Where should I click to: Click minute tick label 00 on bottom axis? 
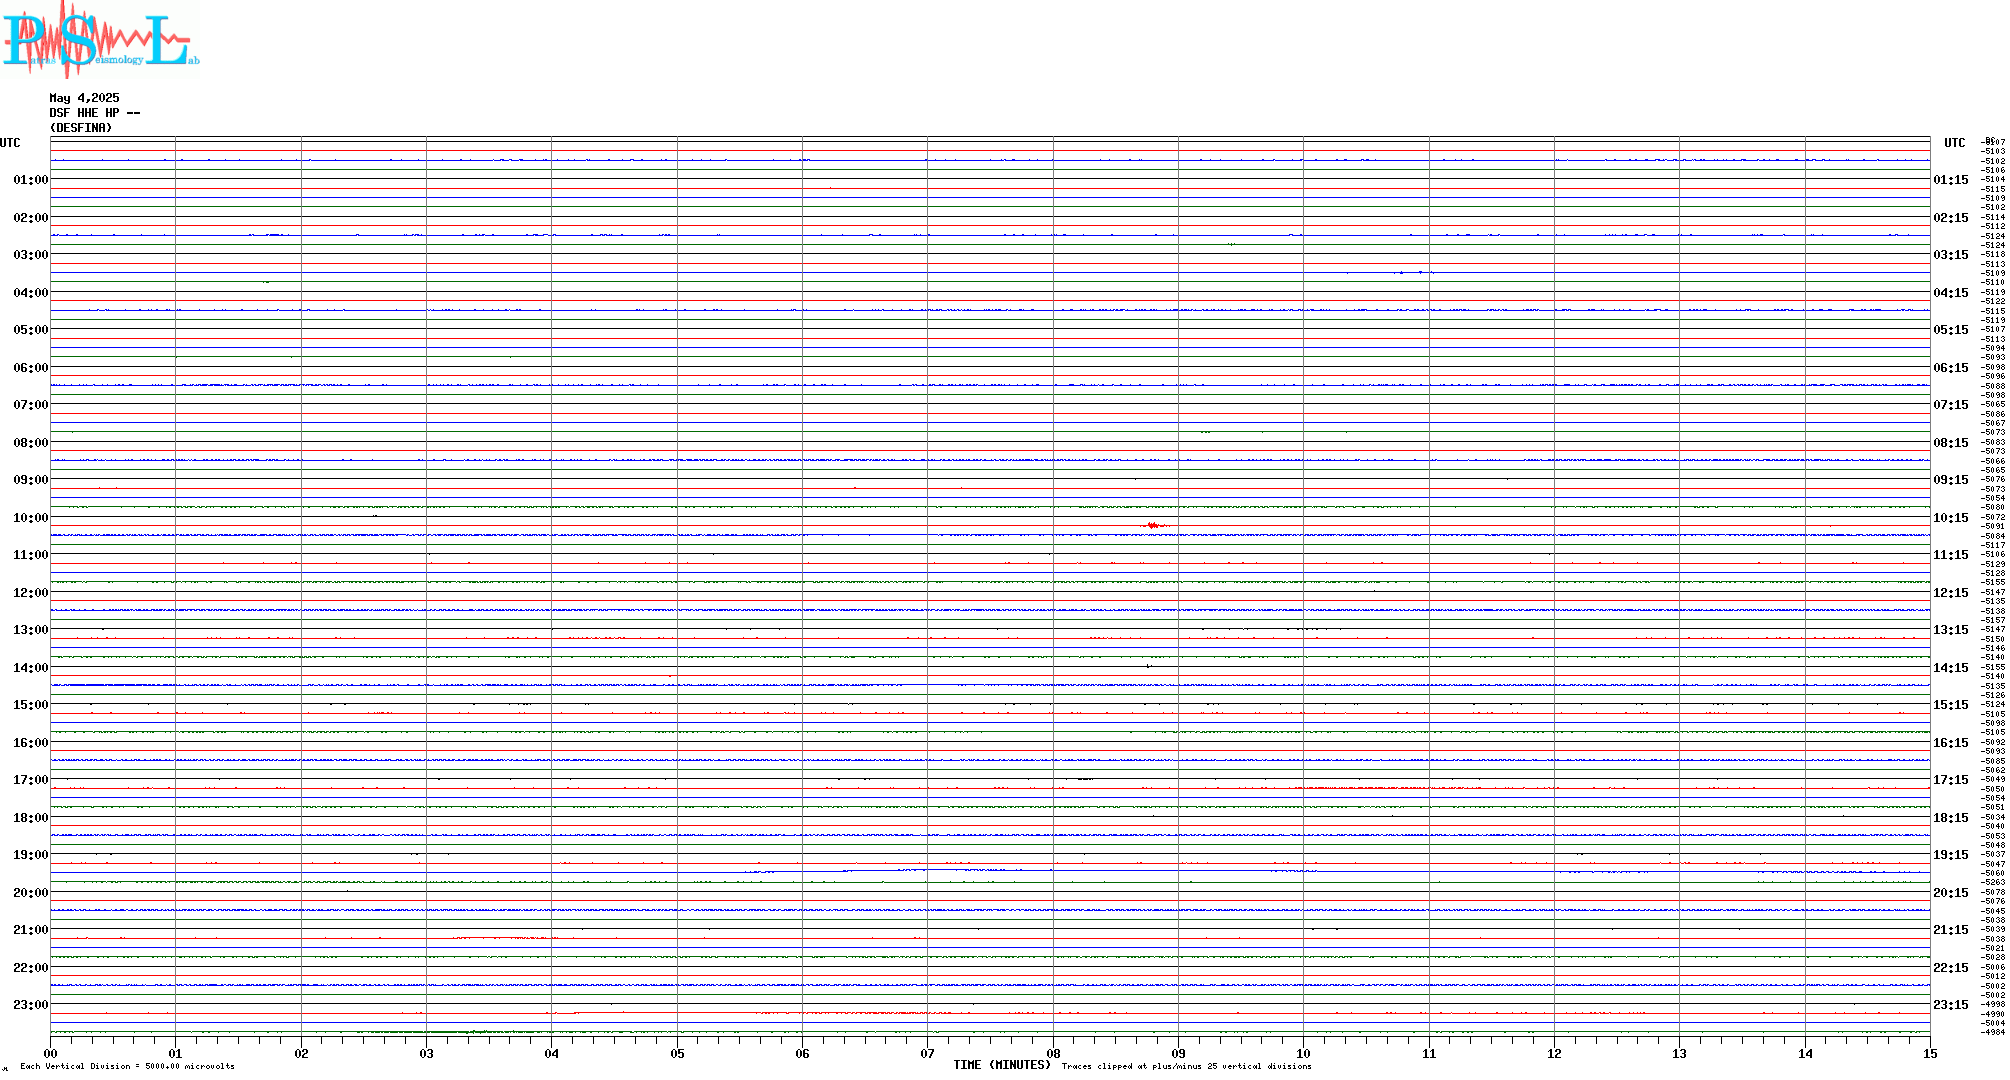[50, 1053]
